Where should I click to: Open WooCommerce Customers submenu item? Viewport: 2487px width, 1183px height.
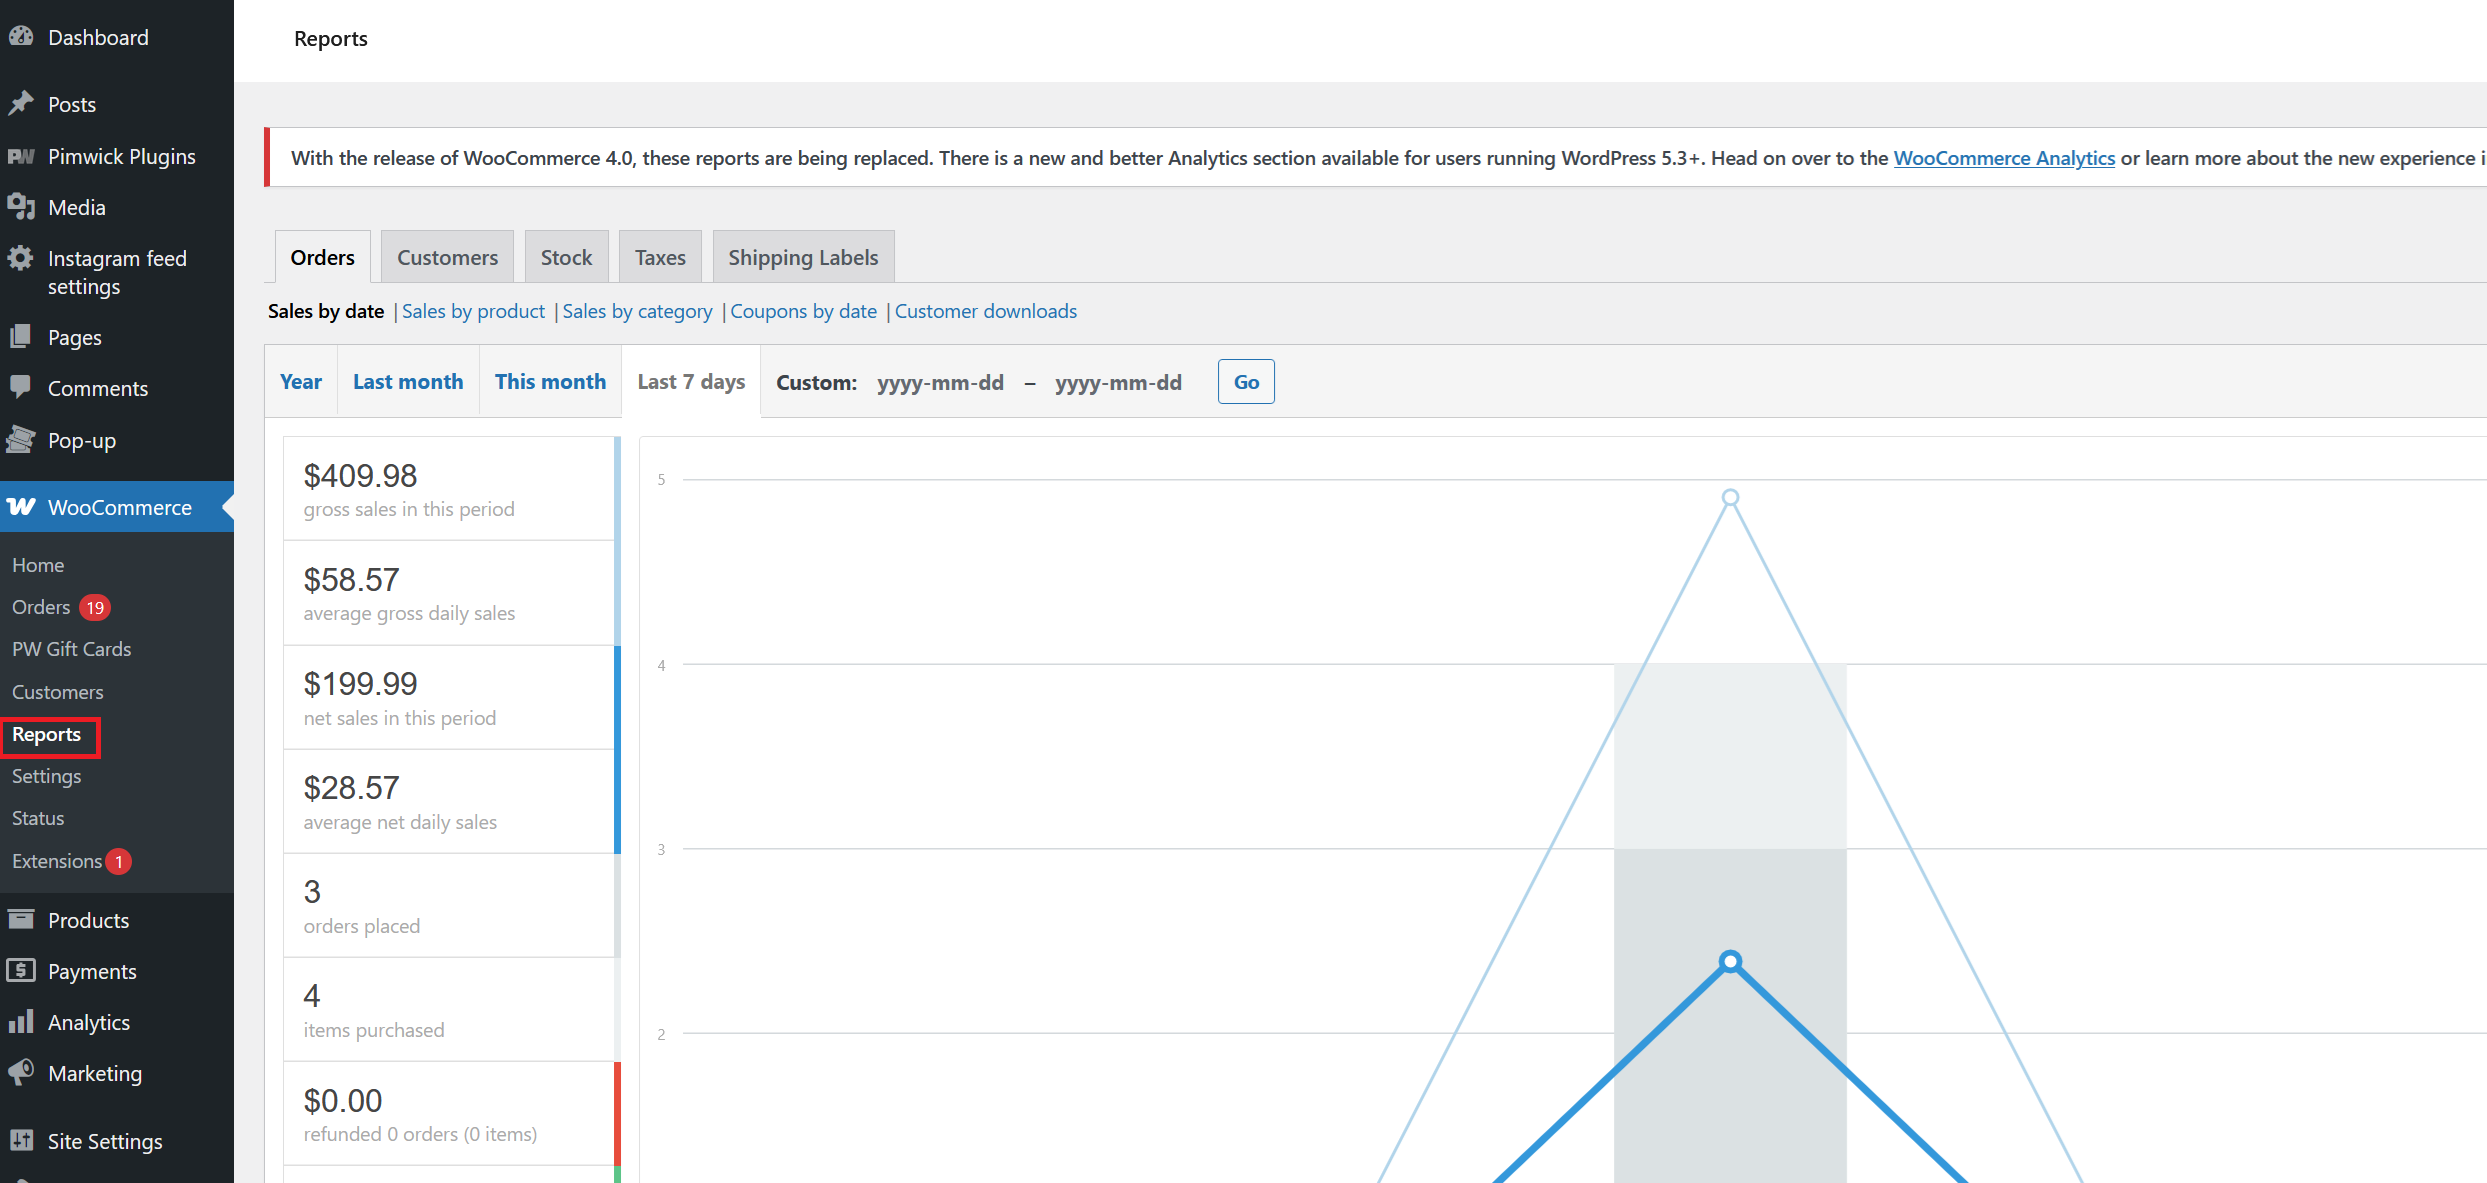click(58, 692)
